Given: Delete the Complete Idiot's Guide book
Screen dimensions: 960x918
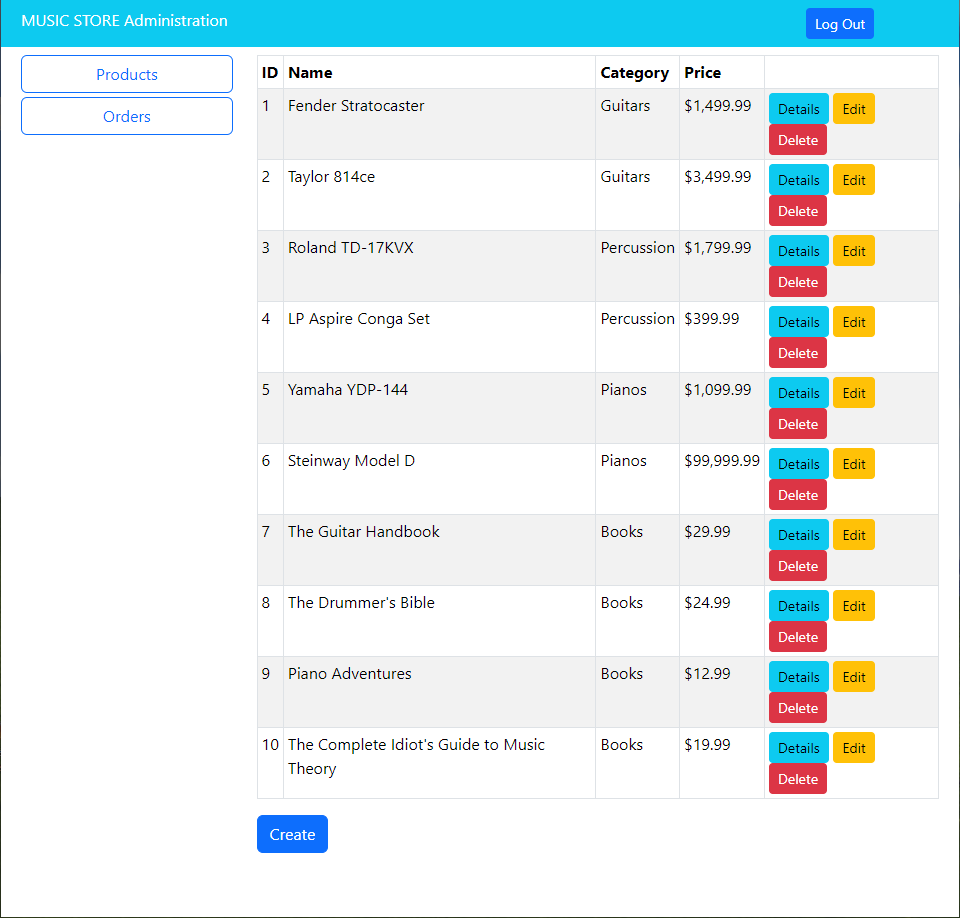Looking at the screenshot, I should [x=797, y=779].
